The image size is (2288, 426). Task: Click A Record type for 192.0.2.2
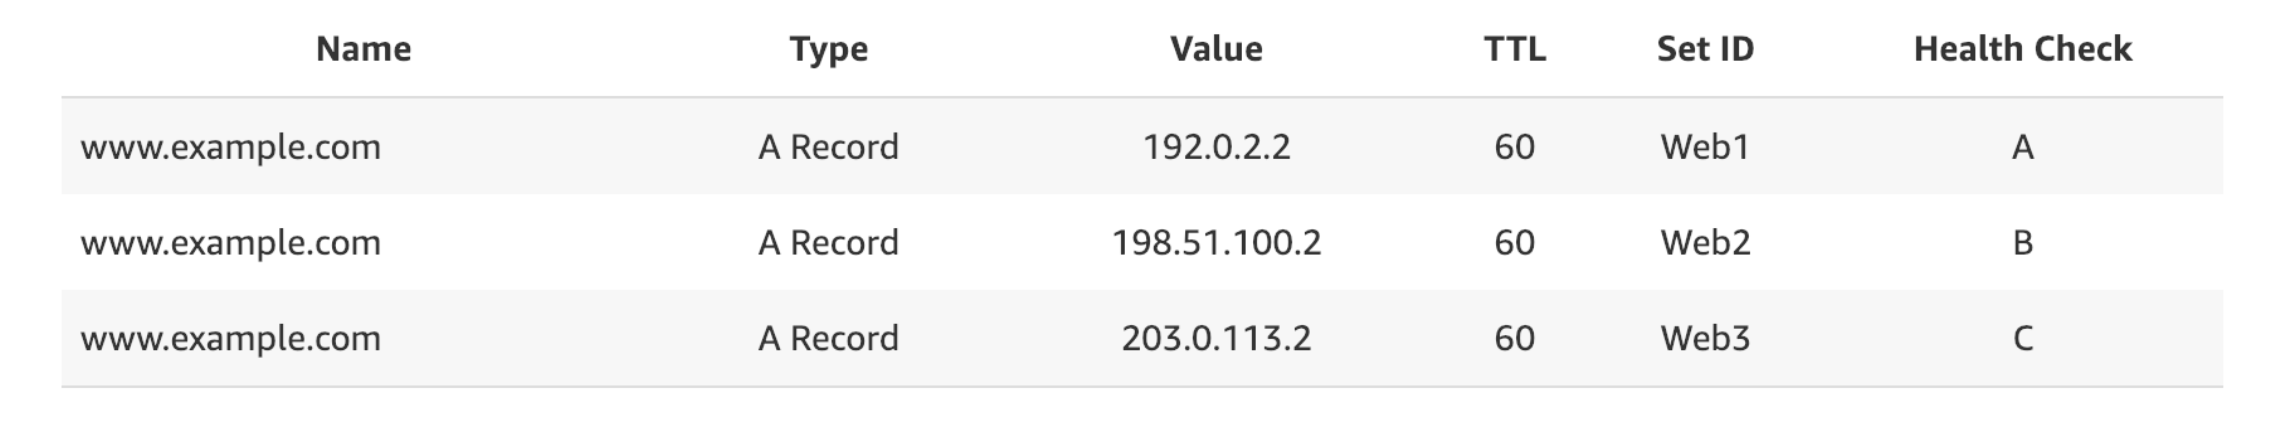(x=828, y=147)
